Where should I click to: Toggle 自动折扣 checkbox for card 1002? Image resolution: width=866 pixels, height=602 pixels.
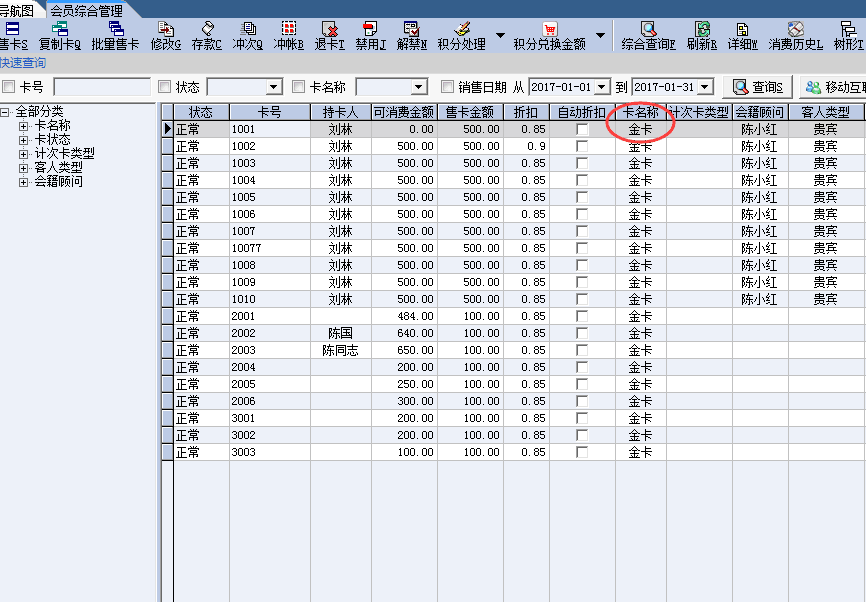[582, 146]
